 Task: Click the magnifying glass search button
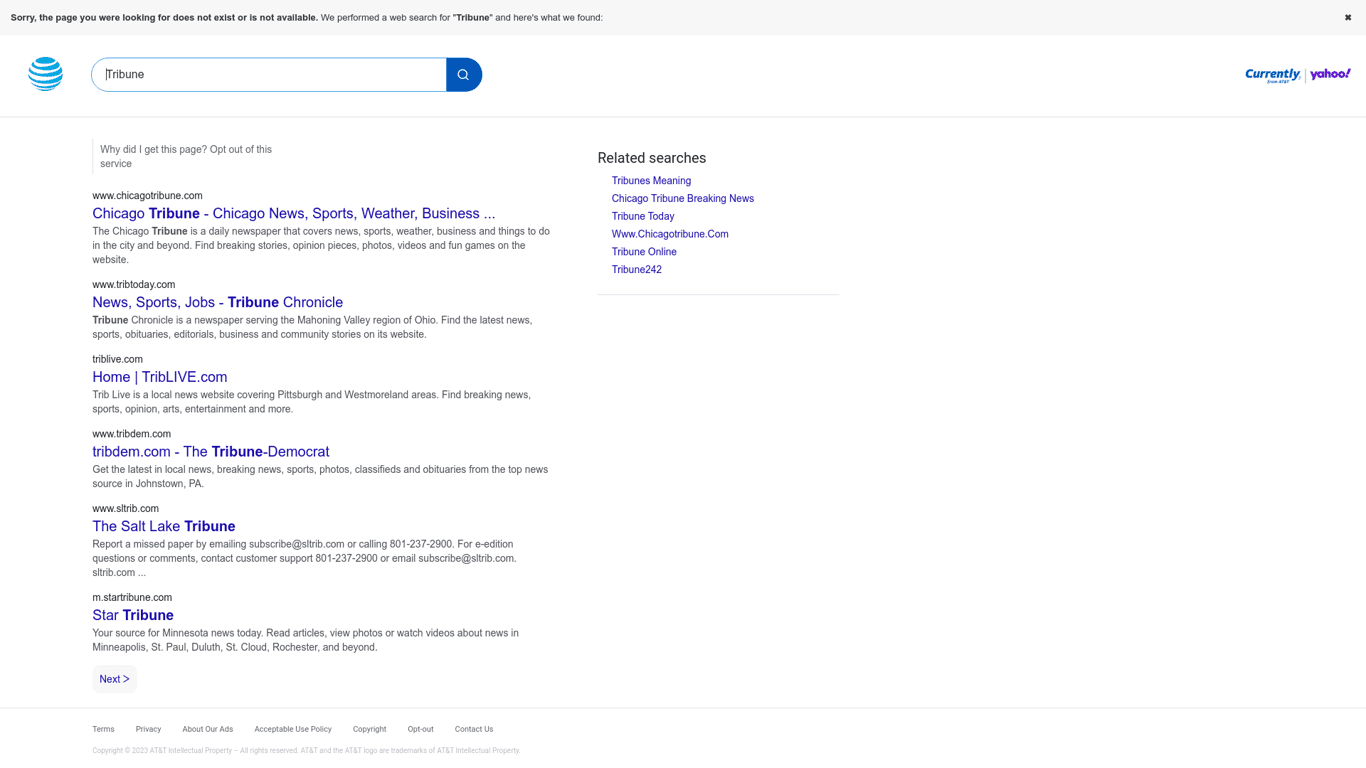(463, 75)
